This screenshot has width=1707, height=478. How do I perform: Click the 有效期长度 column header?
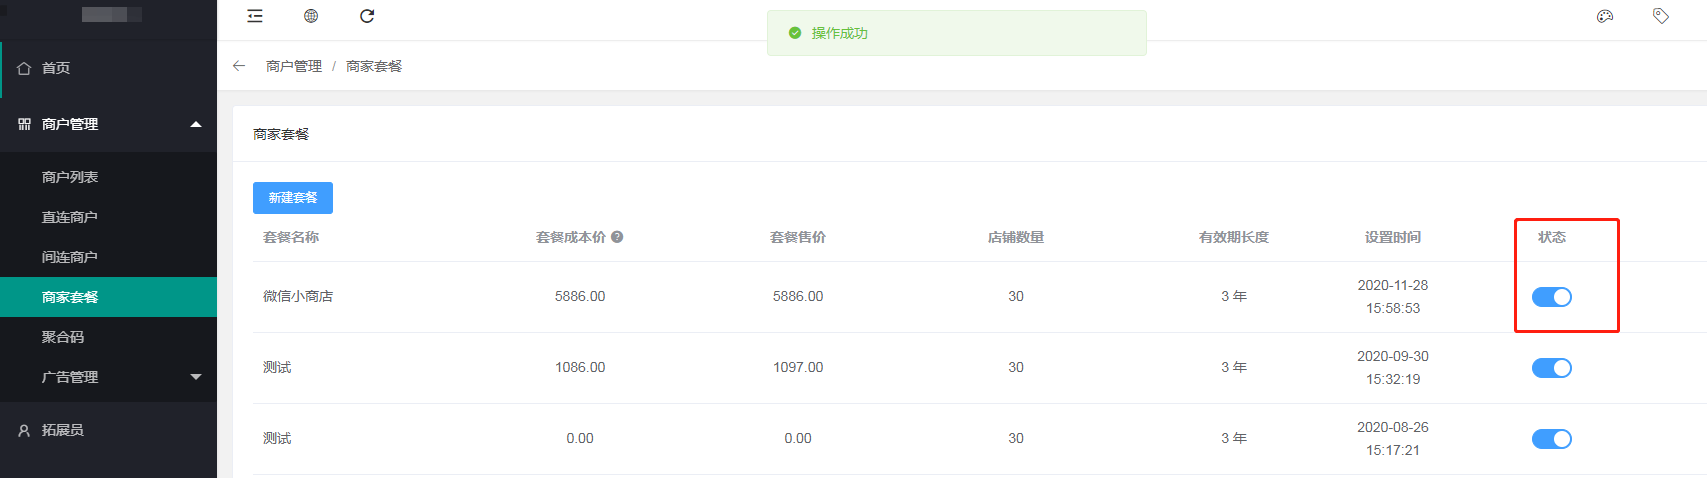(x=1234, y=237)
